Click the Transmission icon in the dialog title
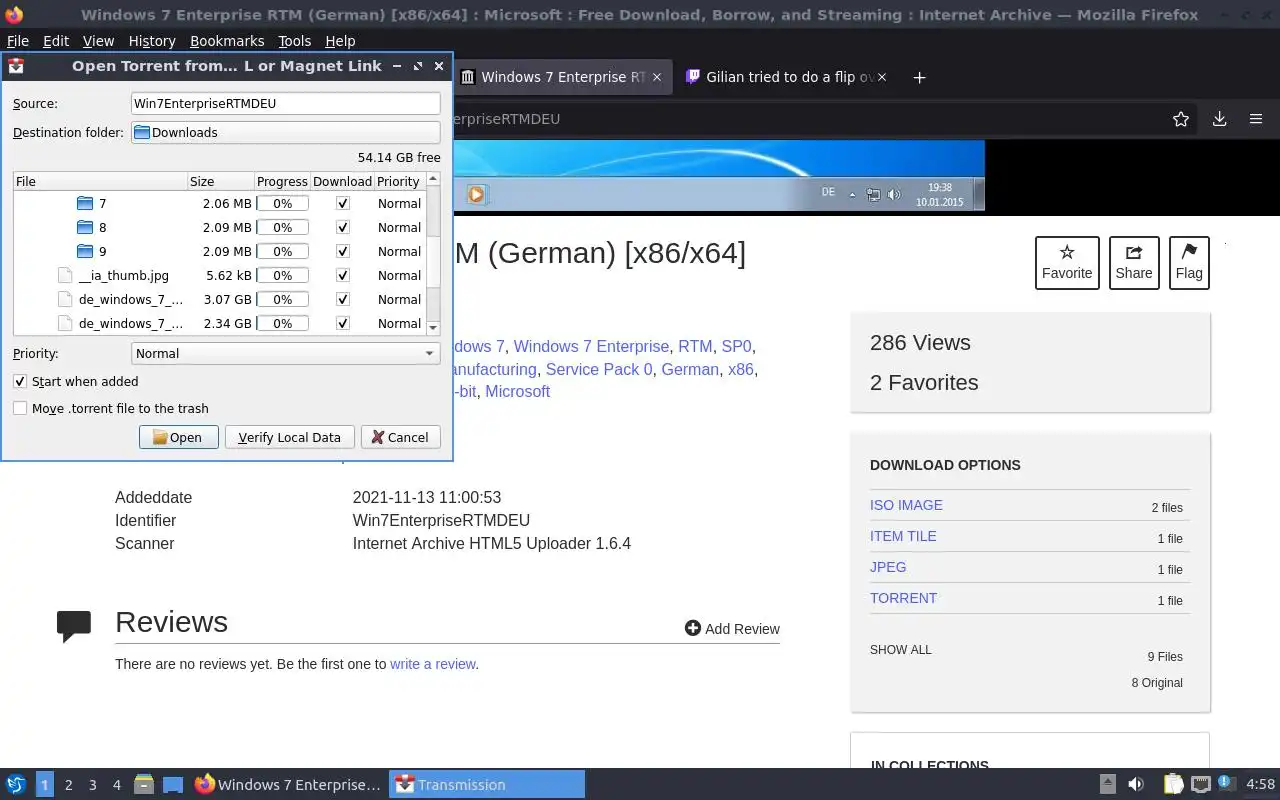The image size is (1280, 800). [16, 66]
